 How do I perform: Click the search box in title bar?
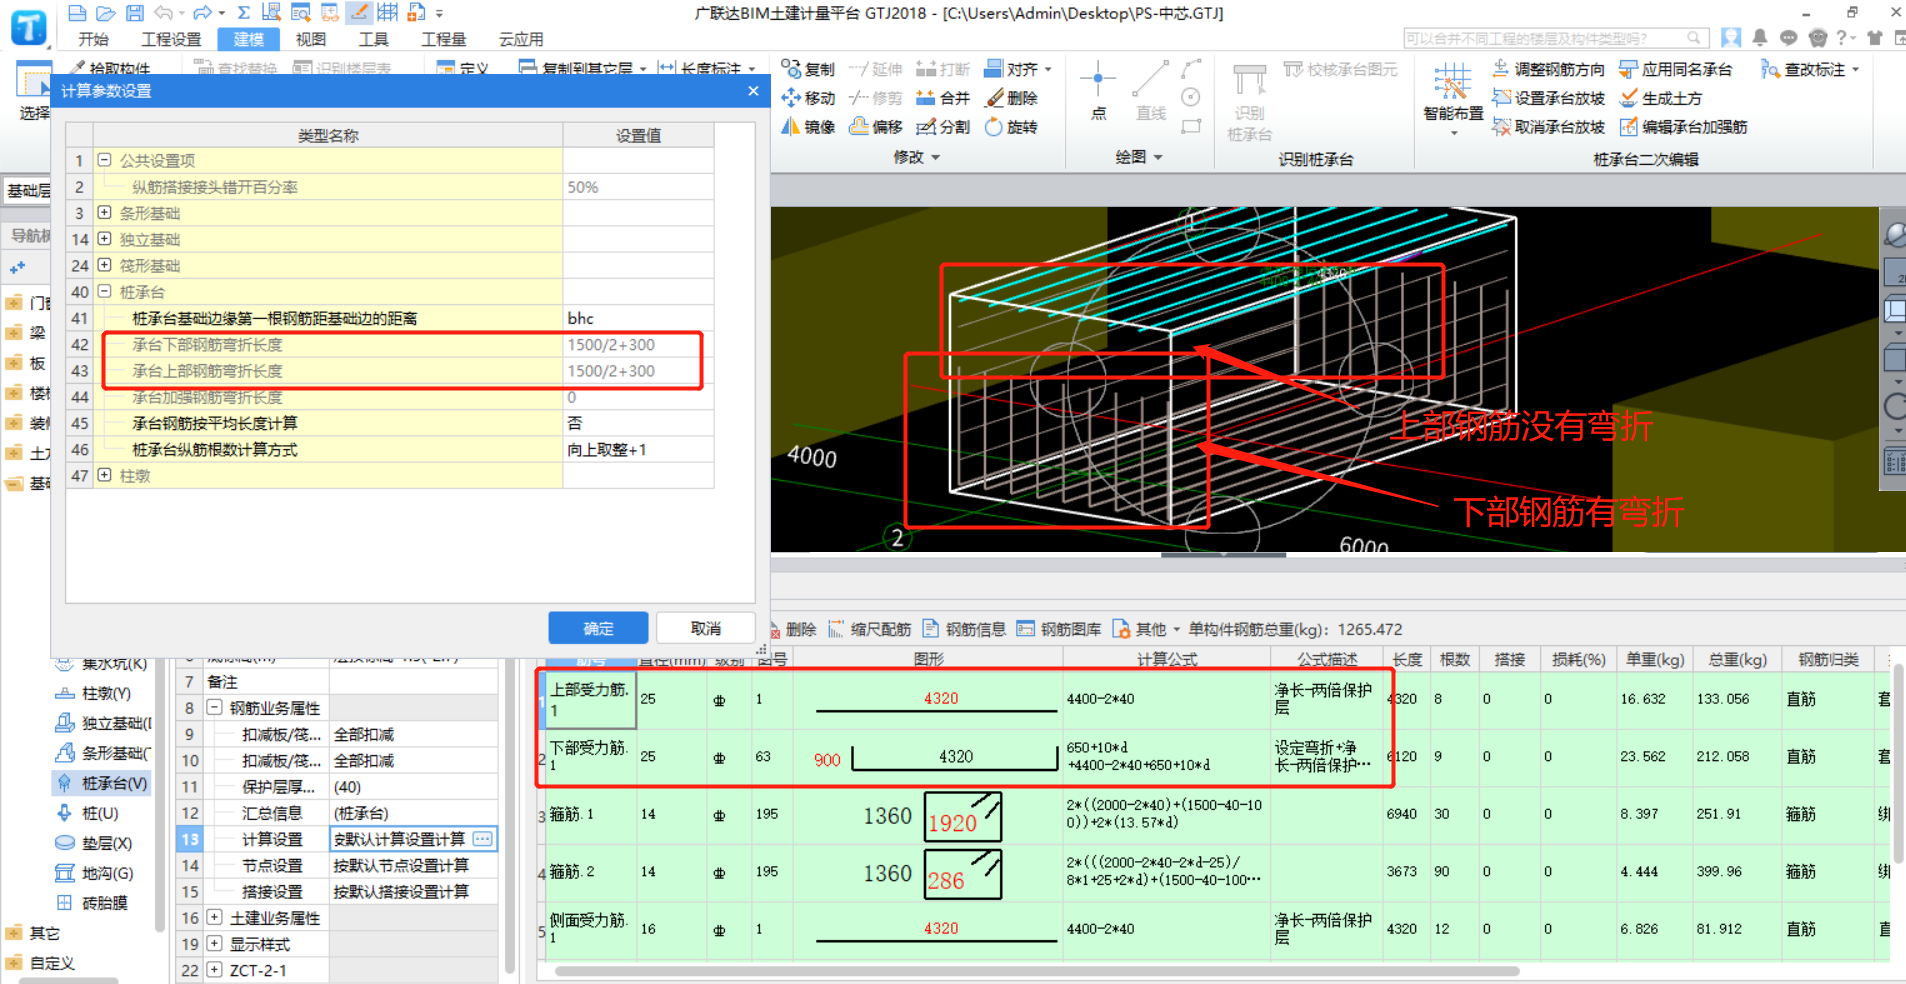point(1554,38)
